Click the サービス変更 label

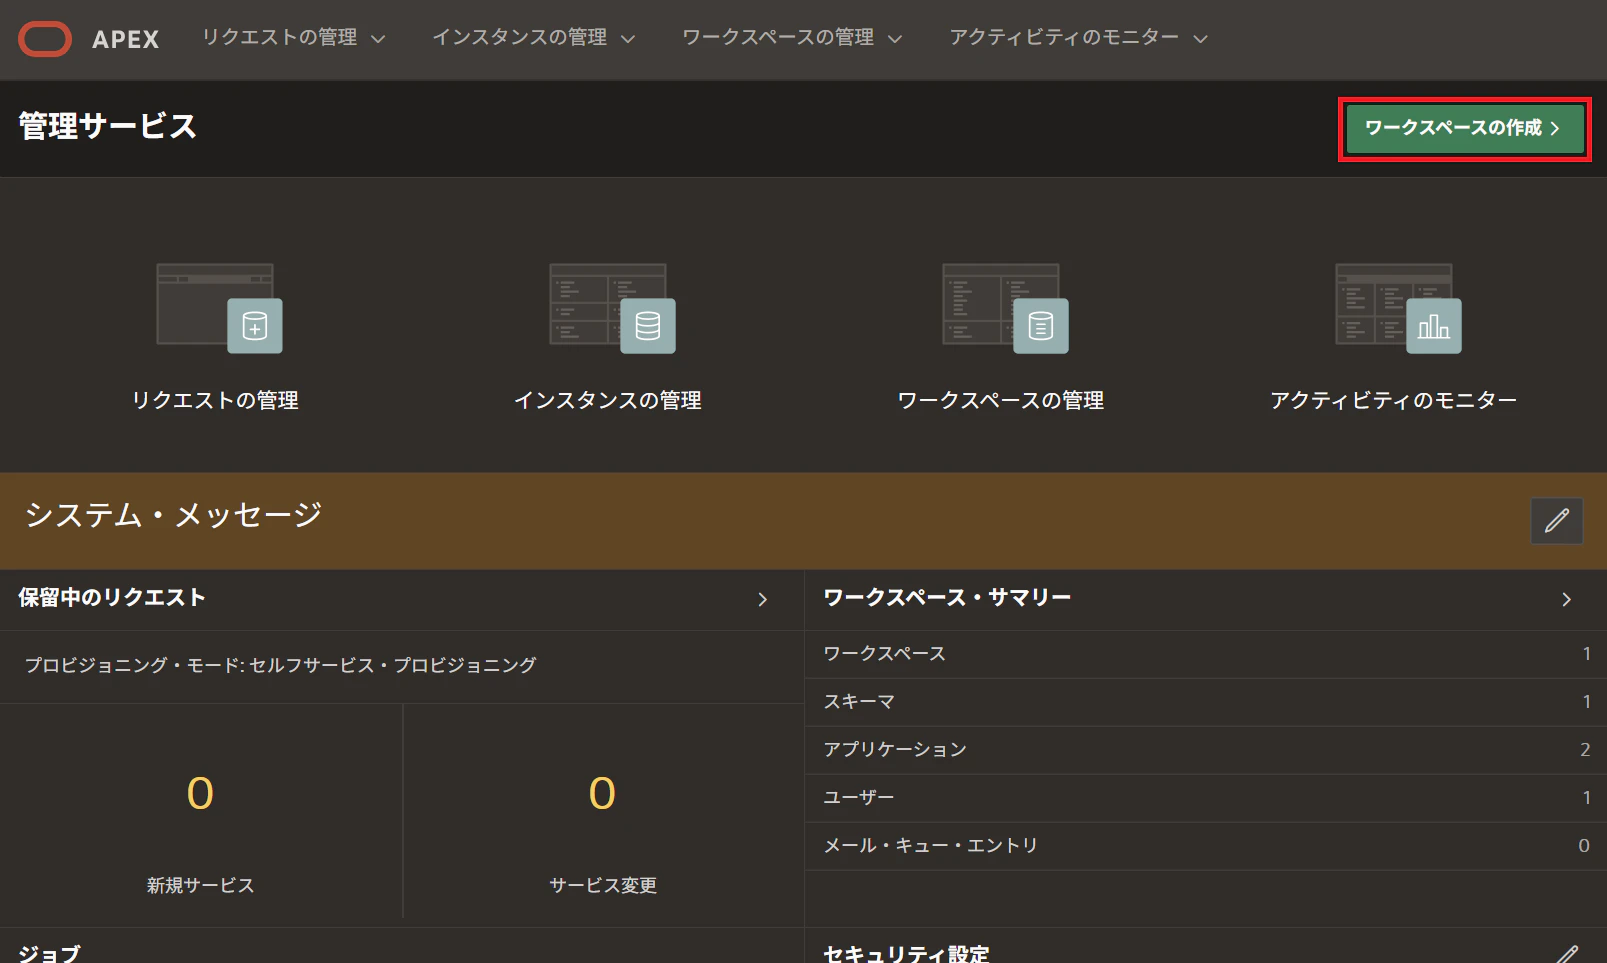pyautogui.click(x=603, y=885)
